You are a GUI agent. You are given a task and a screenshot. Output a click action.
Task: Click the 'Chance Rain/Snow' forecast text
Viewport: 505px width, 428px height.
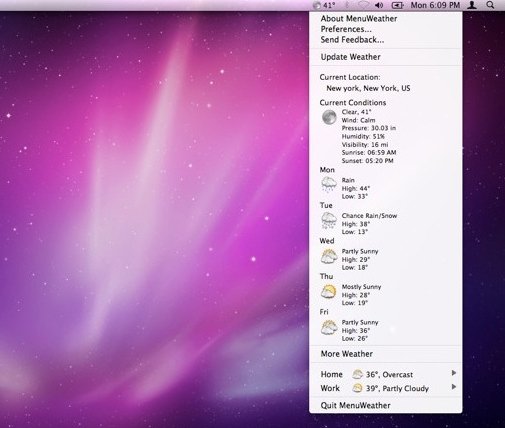tap(369, 216)
